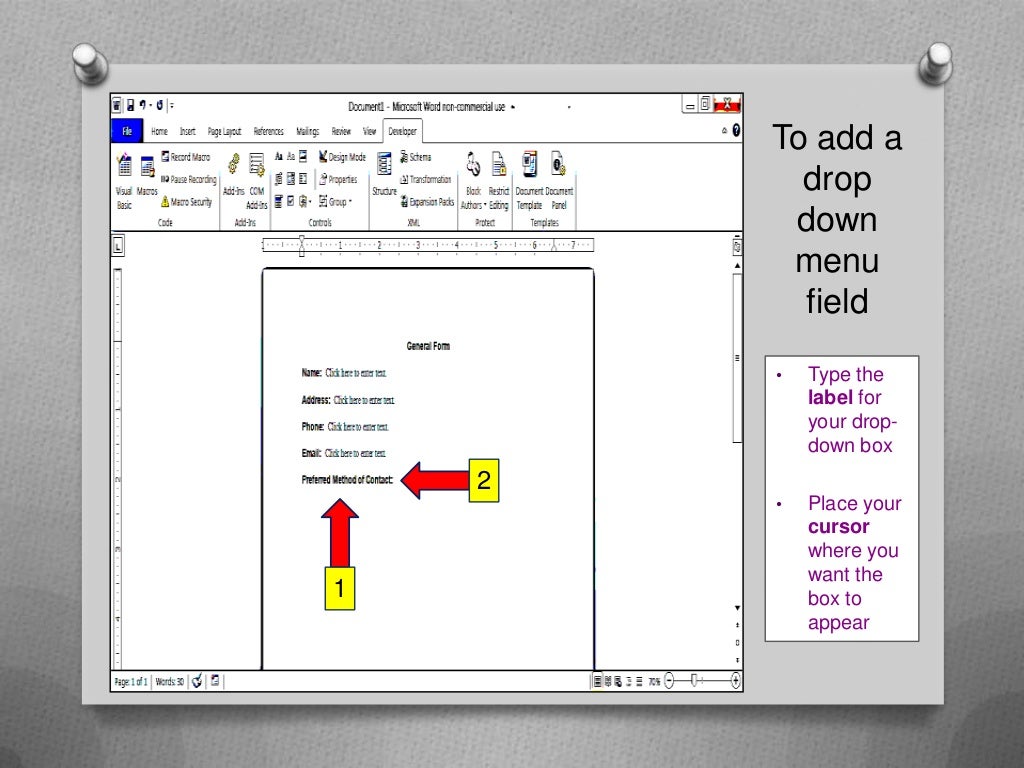This screenshot has width=1024, height=768.
Task: Expand the Block Authors dropdown
Action: [x=473, y=181]
